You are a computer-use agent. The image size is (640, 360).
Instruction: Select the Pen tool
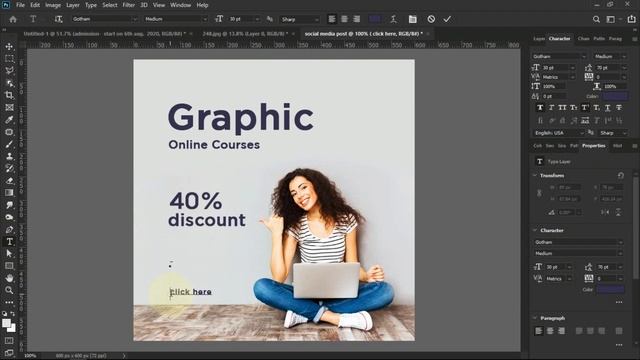pyautogui.click(x=9, y=229)
